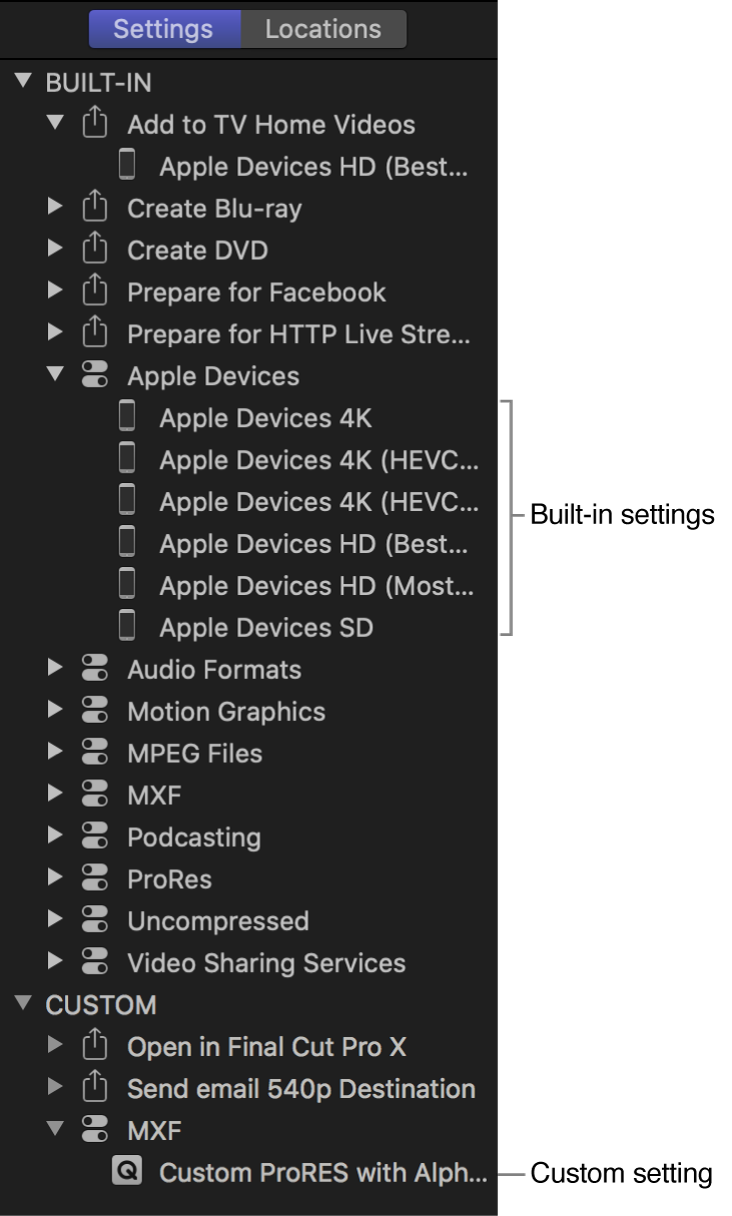Screen dimensions: 732x1216
Task: Expand Open in Final Cut Pro X
Action: pos(55,1048)
